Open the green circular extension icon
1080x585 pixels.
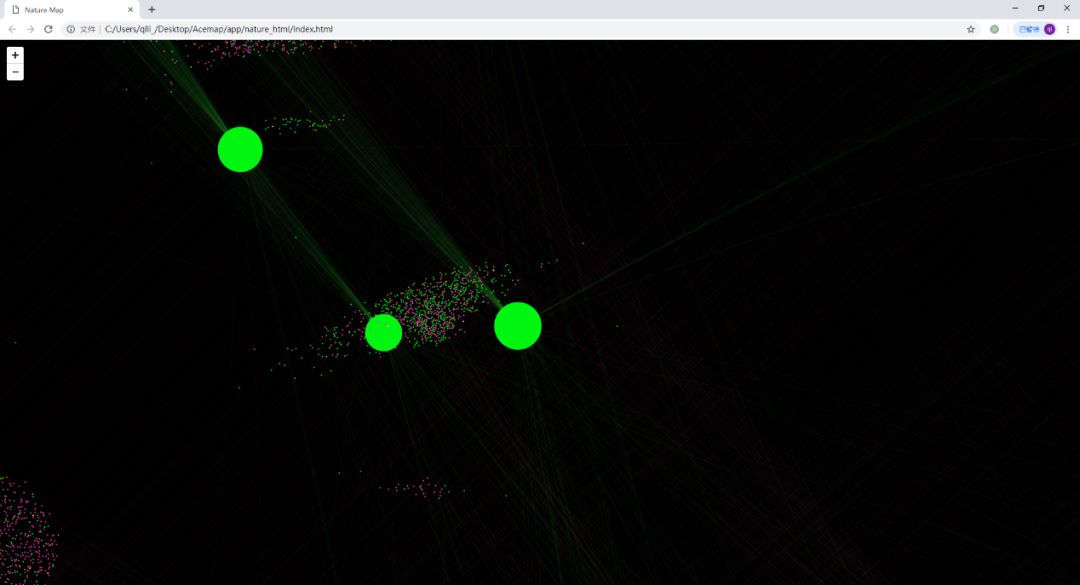995,29
